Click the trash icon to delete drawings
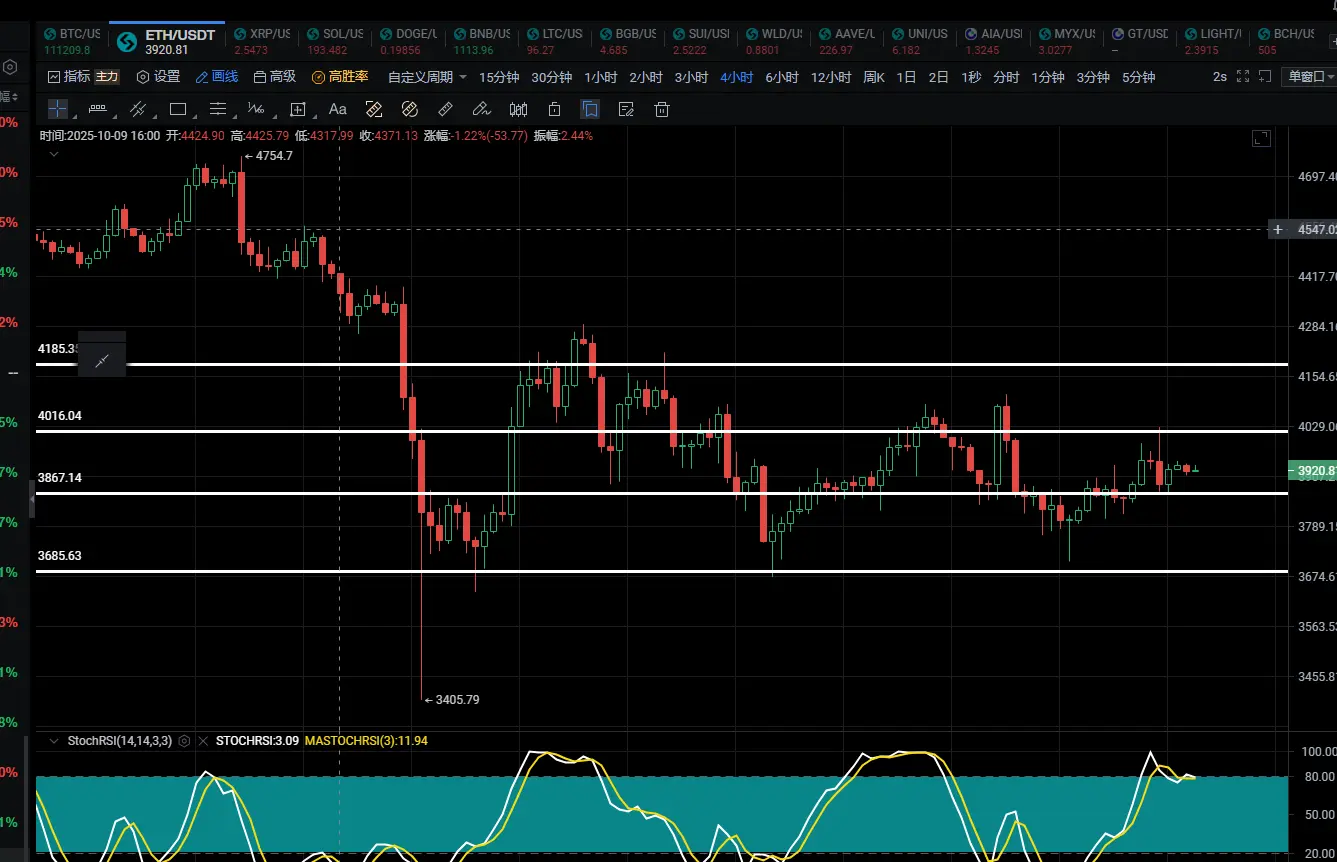The image size is (1337, 862). (x=660, y=109)
